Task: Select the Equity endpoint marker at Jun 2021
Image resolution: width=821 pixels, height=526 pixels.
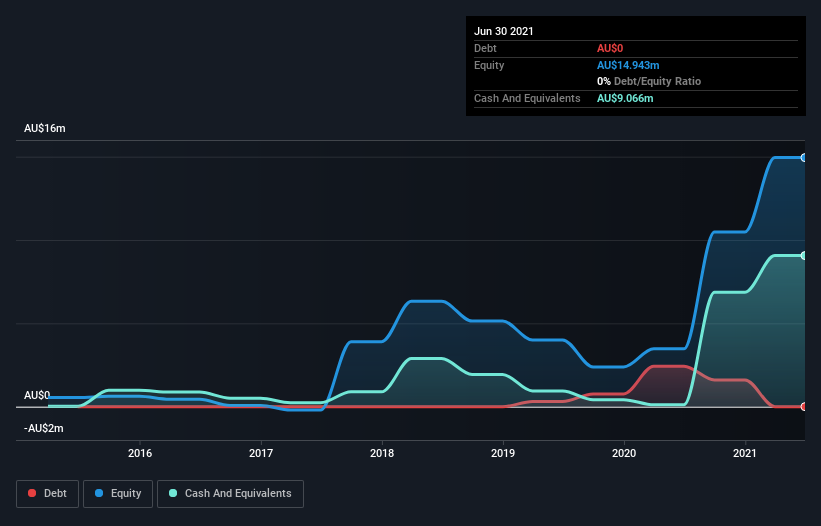Action: click(x=804, y=158)
